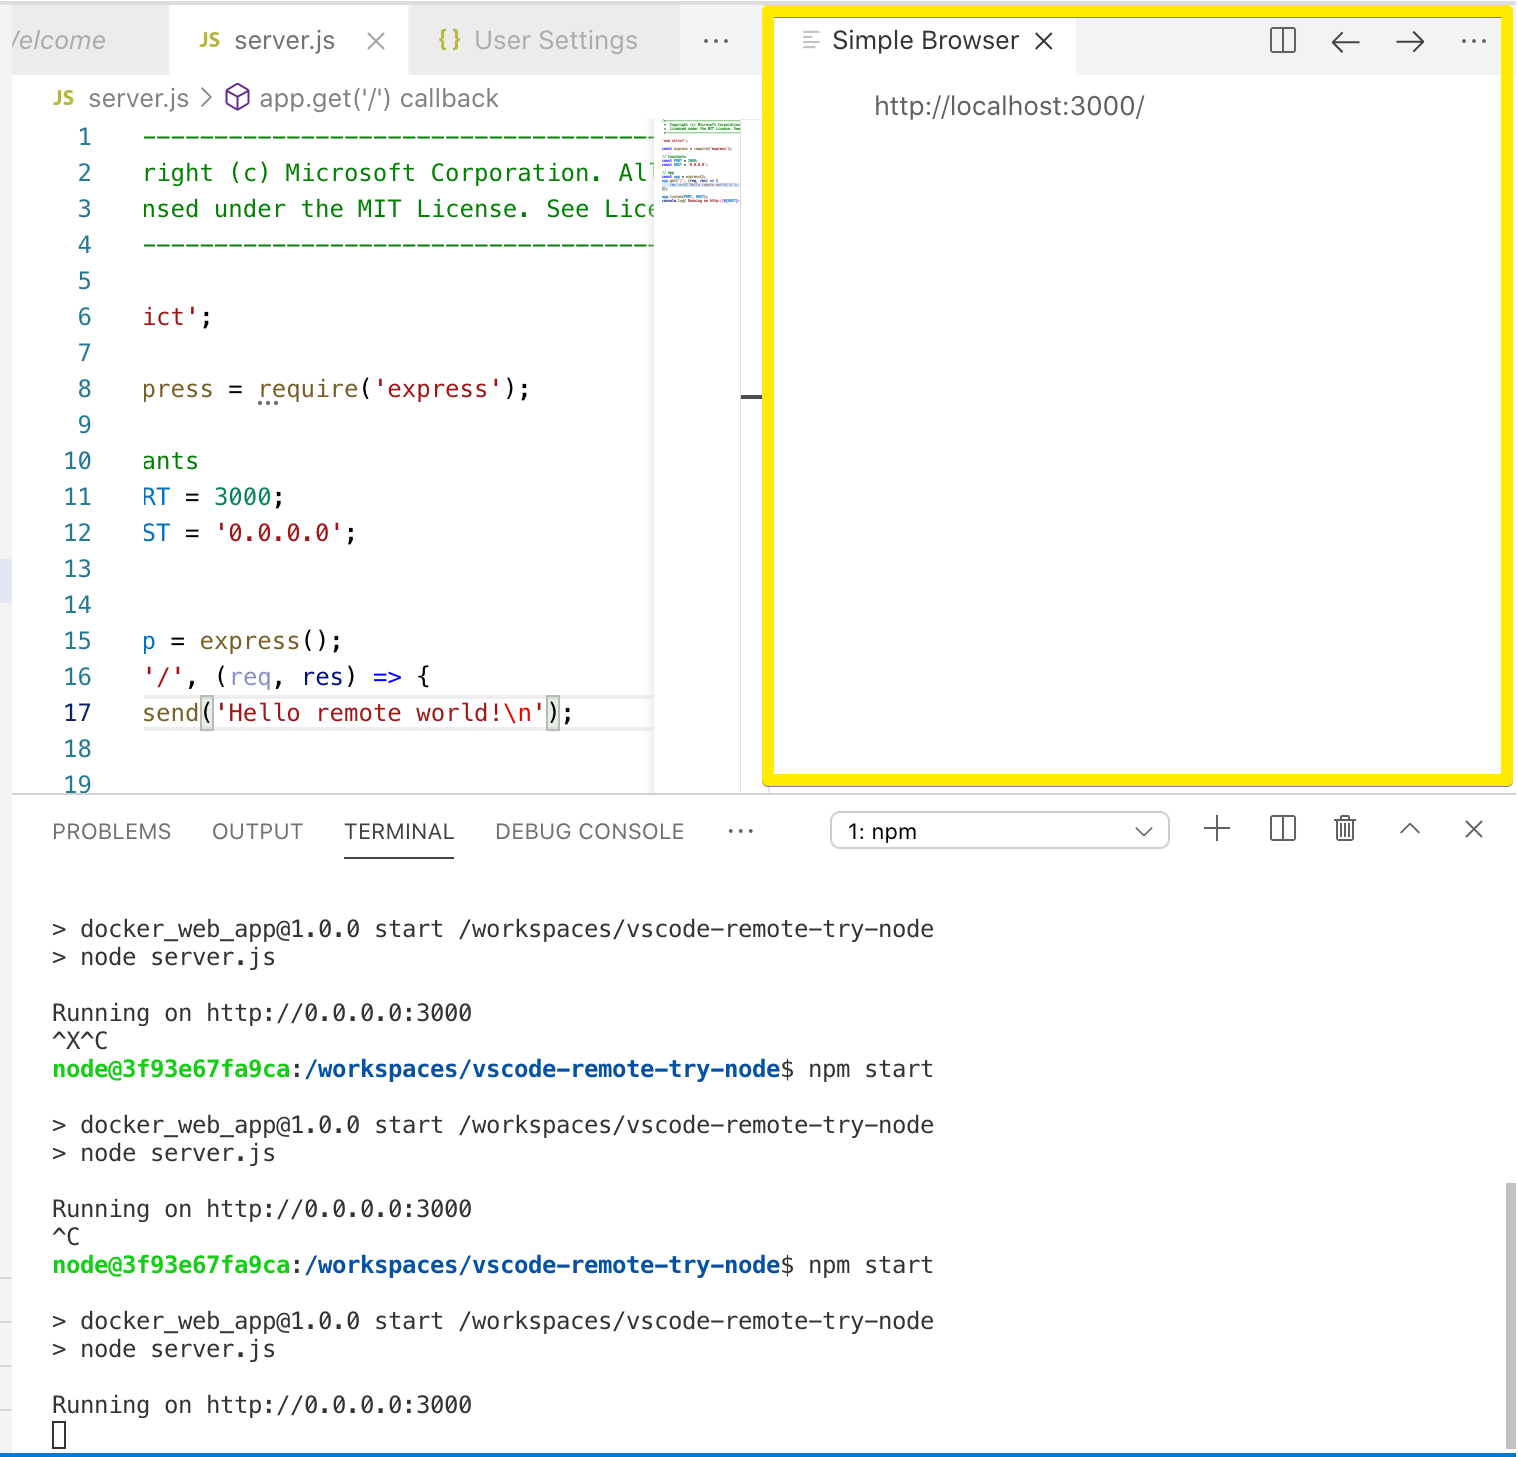Switch to the Output panel

coord(257,831)
